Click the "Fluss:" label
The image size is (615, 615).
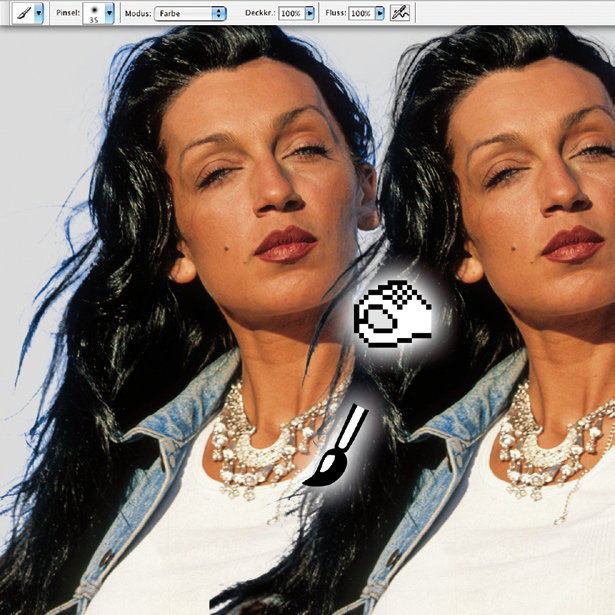335,13
